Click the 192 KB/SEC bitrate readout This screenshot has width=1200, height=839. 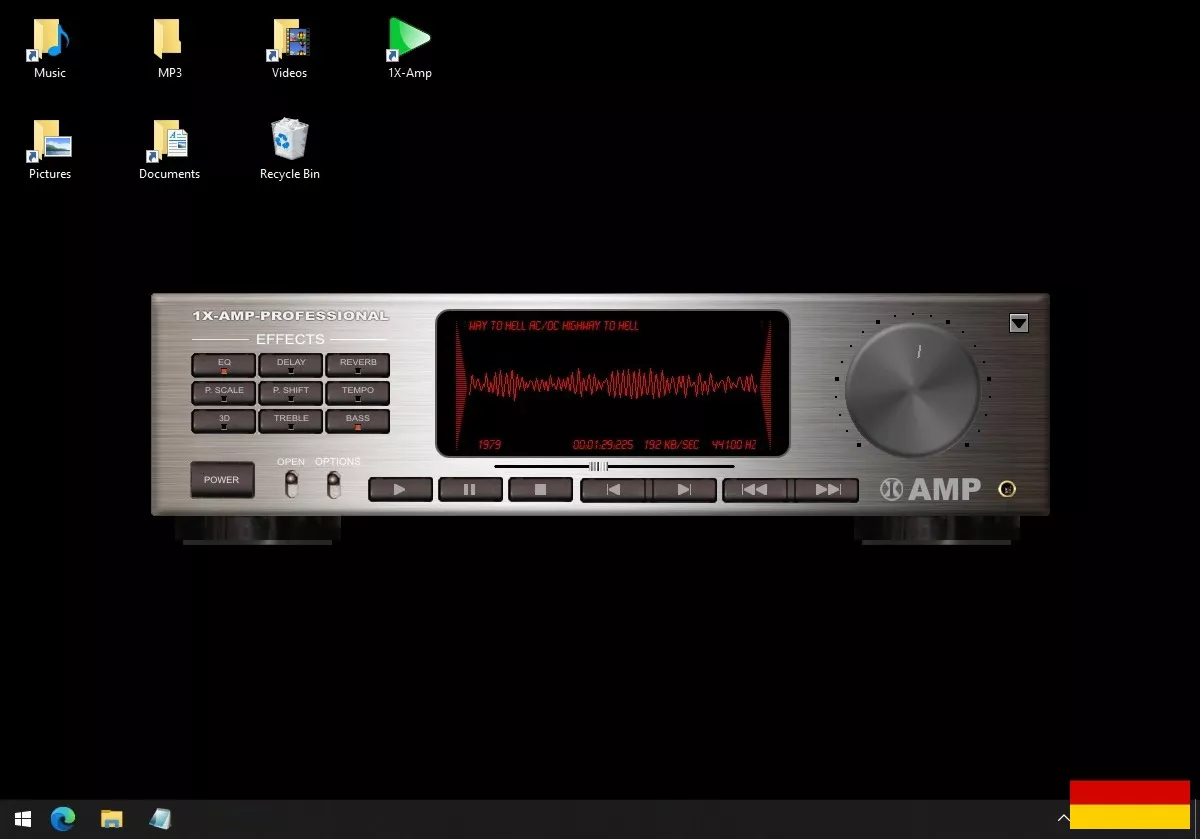(672, 444)
